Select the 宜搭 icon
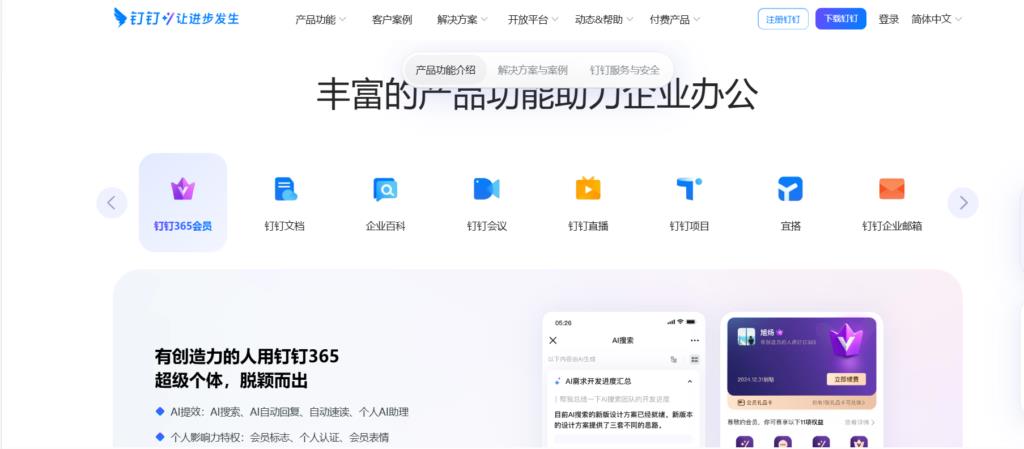This screenshot has height=449, width=1024. (x=790, y=189)
